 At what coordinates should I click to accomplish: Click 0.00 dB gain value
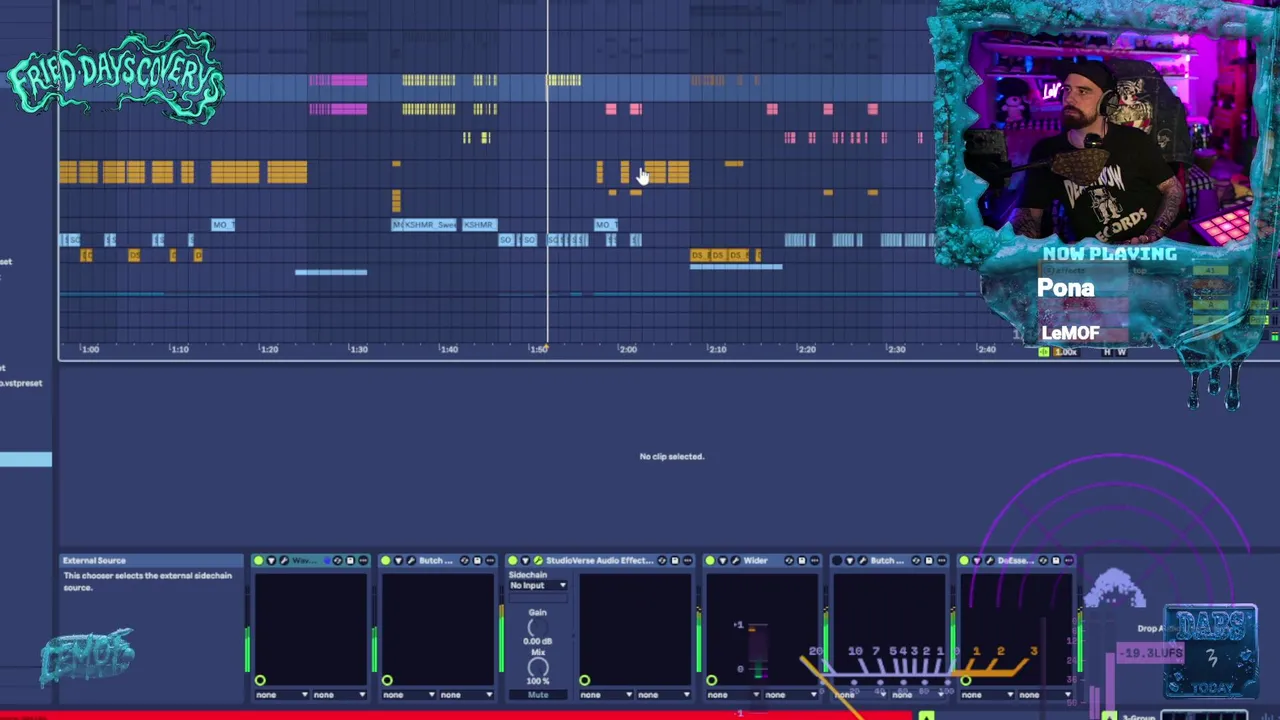[x=538, y=642]
